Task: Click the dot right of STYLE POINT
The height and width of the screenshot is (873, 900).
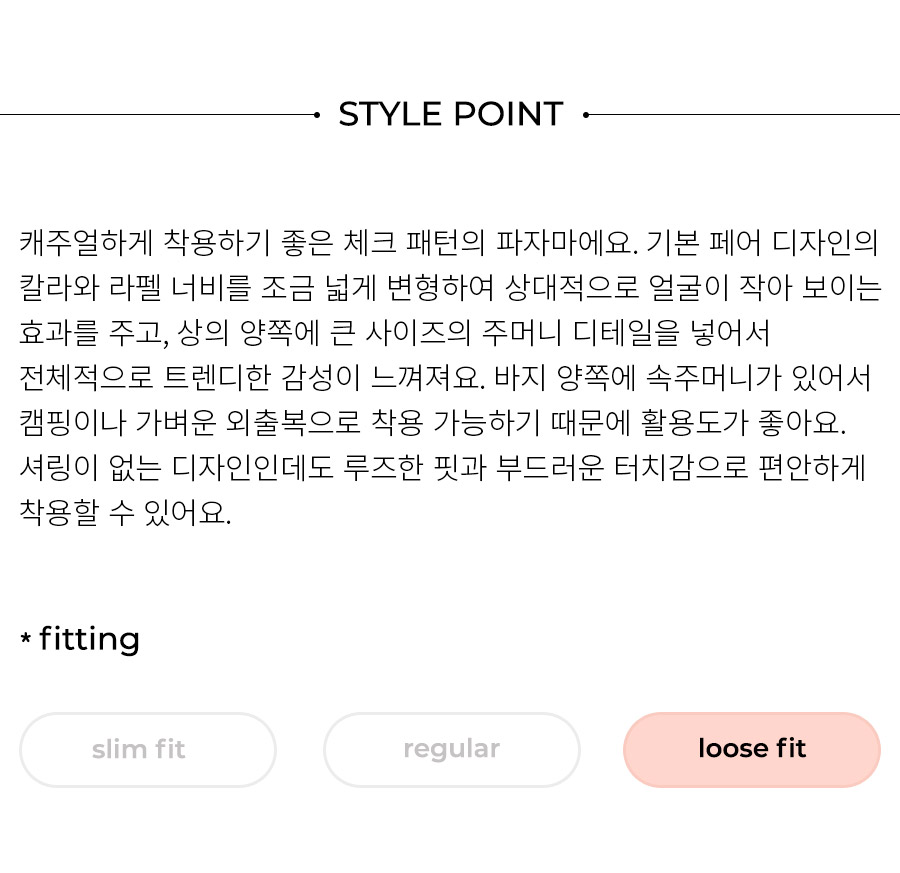Action: pos(586,115)
